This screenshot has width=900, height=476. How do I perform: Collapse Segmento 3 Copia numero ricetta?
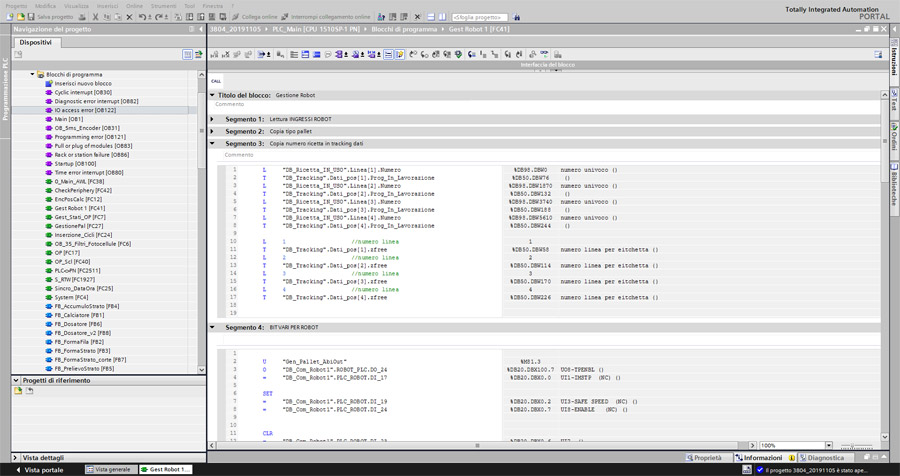point(212,143)
